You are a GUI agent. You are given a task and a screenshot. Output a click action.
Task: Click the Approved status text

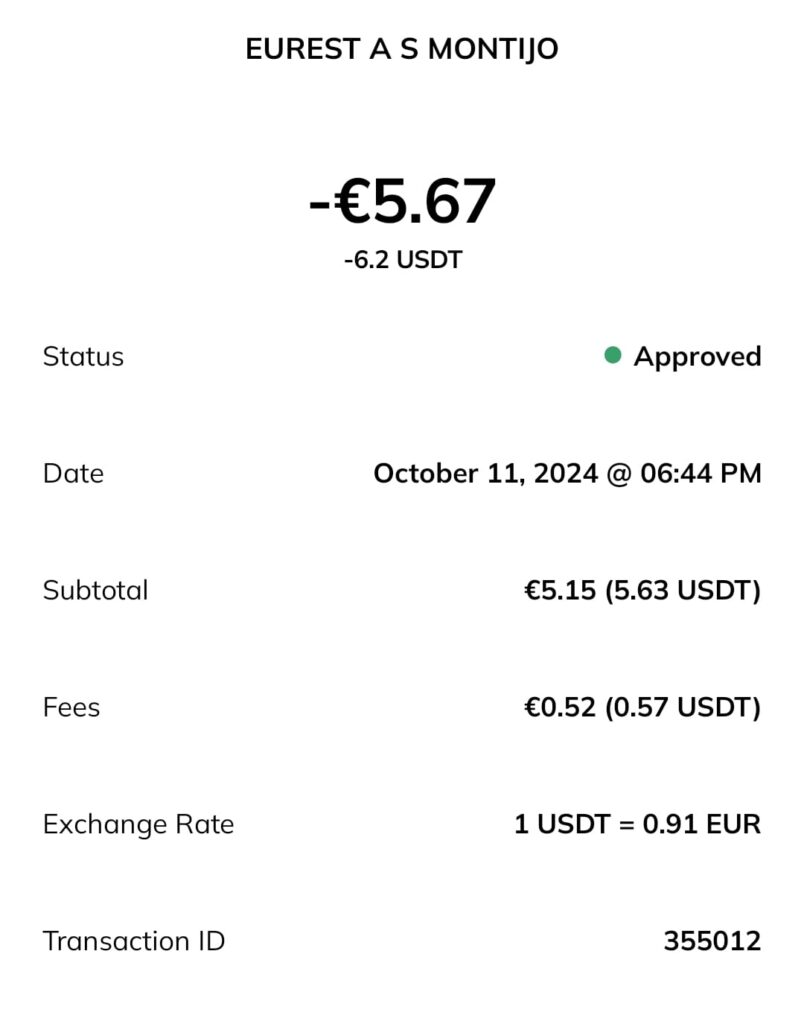tap(697, 357)
